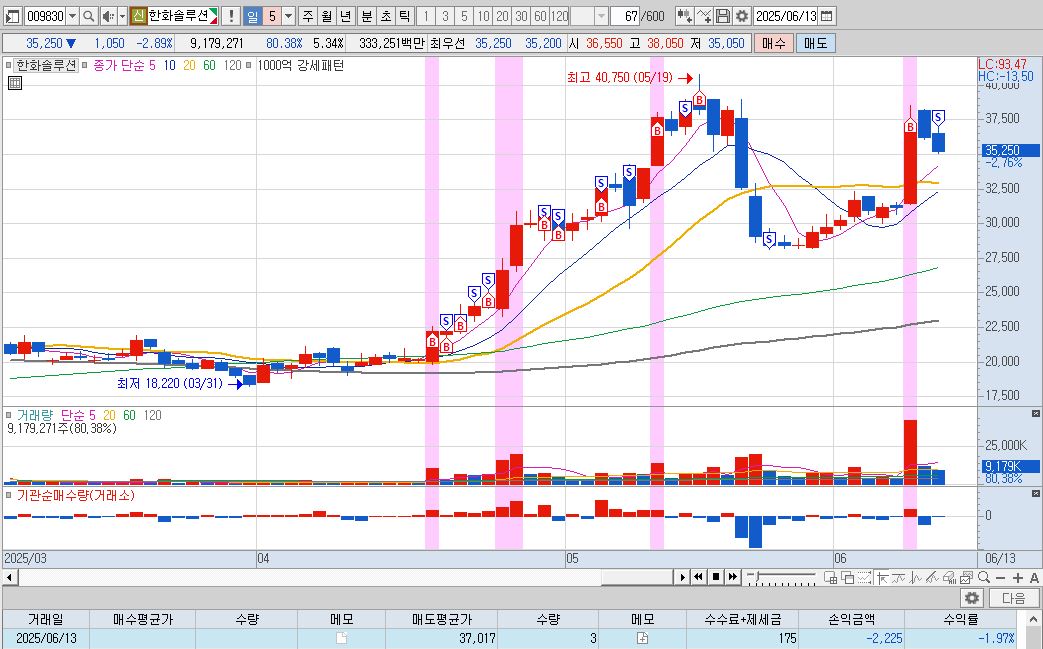The width and height of the screenshot is (1043, 649).
Task: Adjust the chart zoom tick slider
Action: coord(781,576)
